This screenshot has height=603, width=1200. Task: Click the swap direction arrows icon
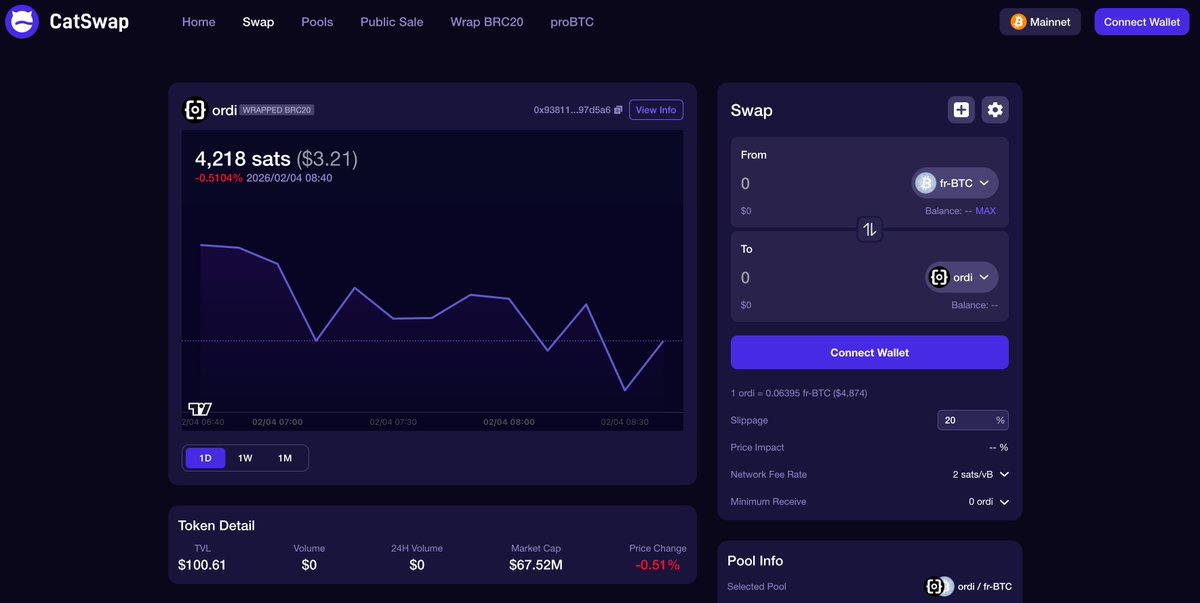870,230
